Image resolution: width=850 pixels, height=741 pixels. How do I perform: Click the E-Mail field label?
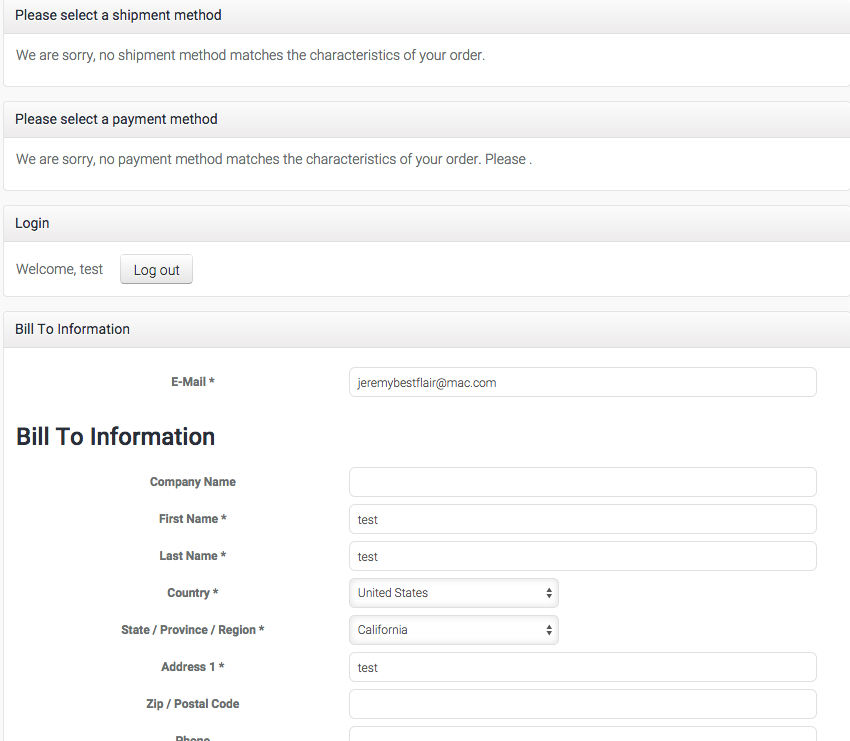[x=193, y=382]
